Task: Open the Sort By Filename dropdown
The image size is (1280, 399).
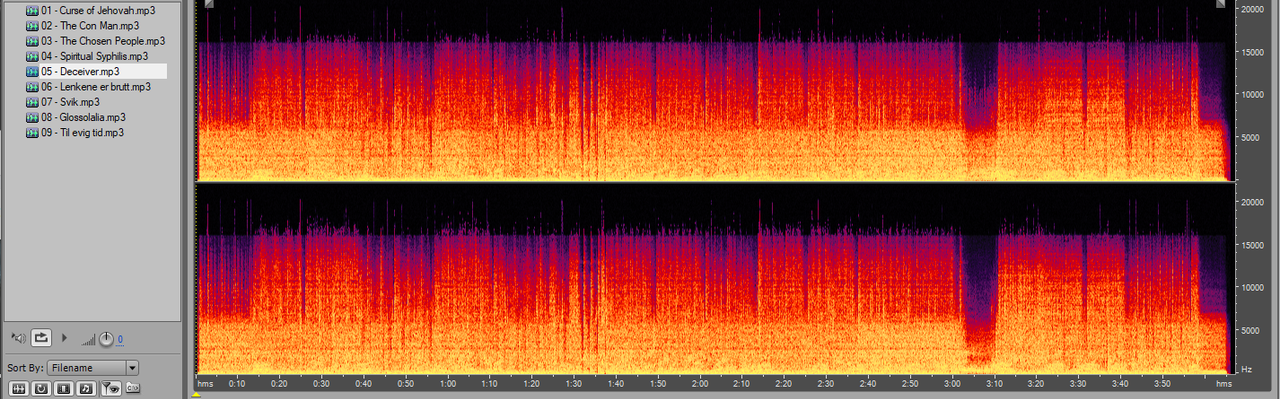Action: point(92,368)
